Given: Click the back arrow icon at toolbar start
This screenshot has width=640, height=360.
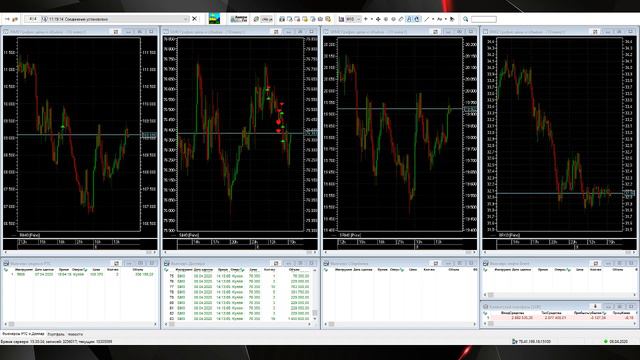Looking at the screenshot, I should pos(7,19).
